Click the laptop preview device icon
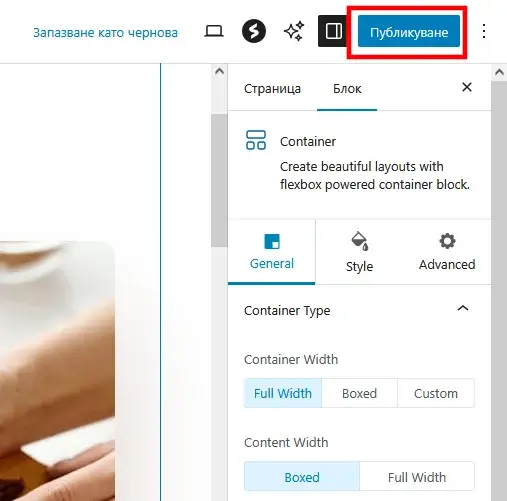The height and width of the screenshot is (501, 507). (214, 32)
